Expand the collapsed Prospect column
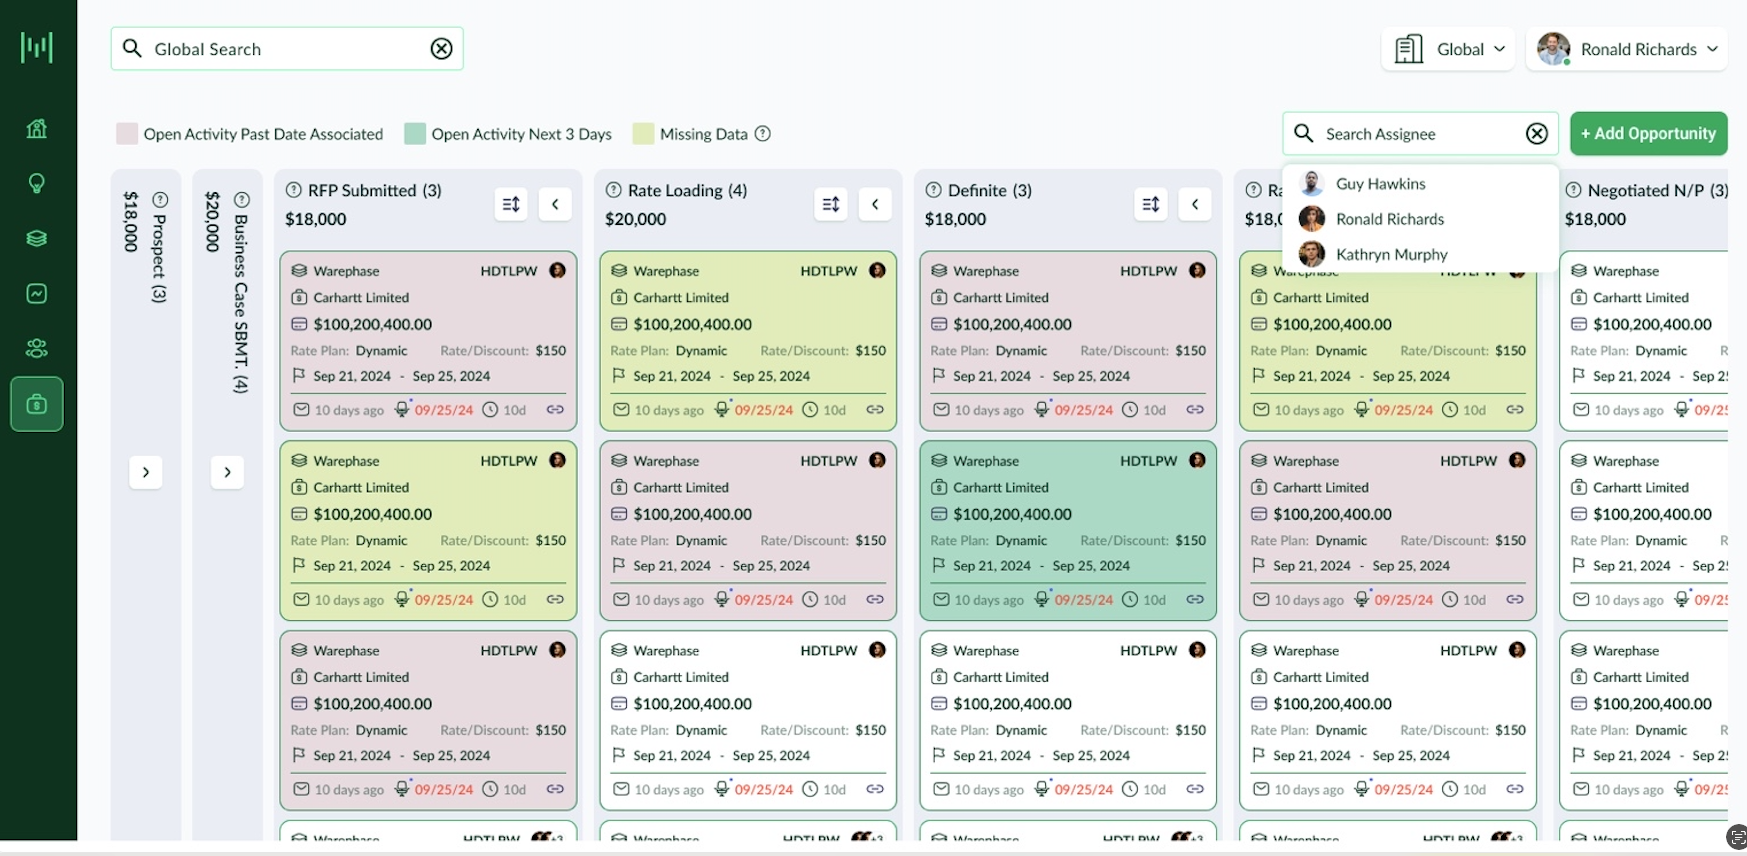 pyautogui.click(x=146, y=472)
